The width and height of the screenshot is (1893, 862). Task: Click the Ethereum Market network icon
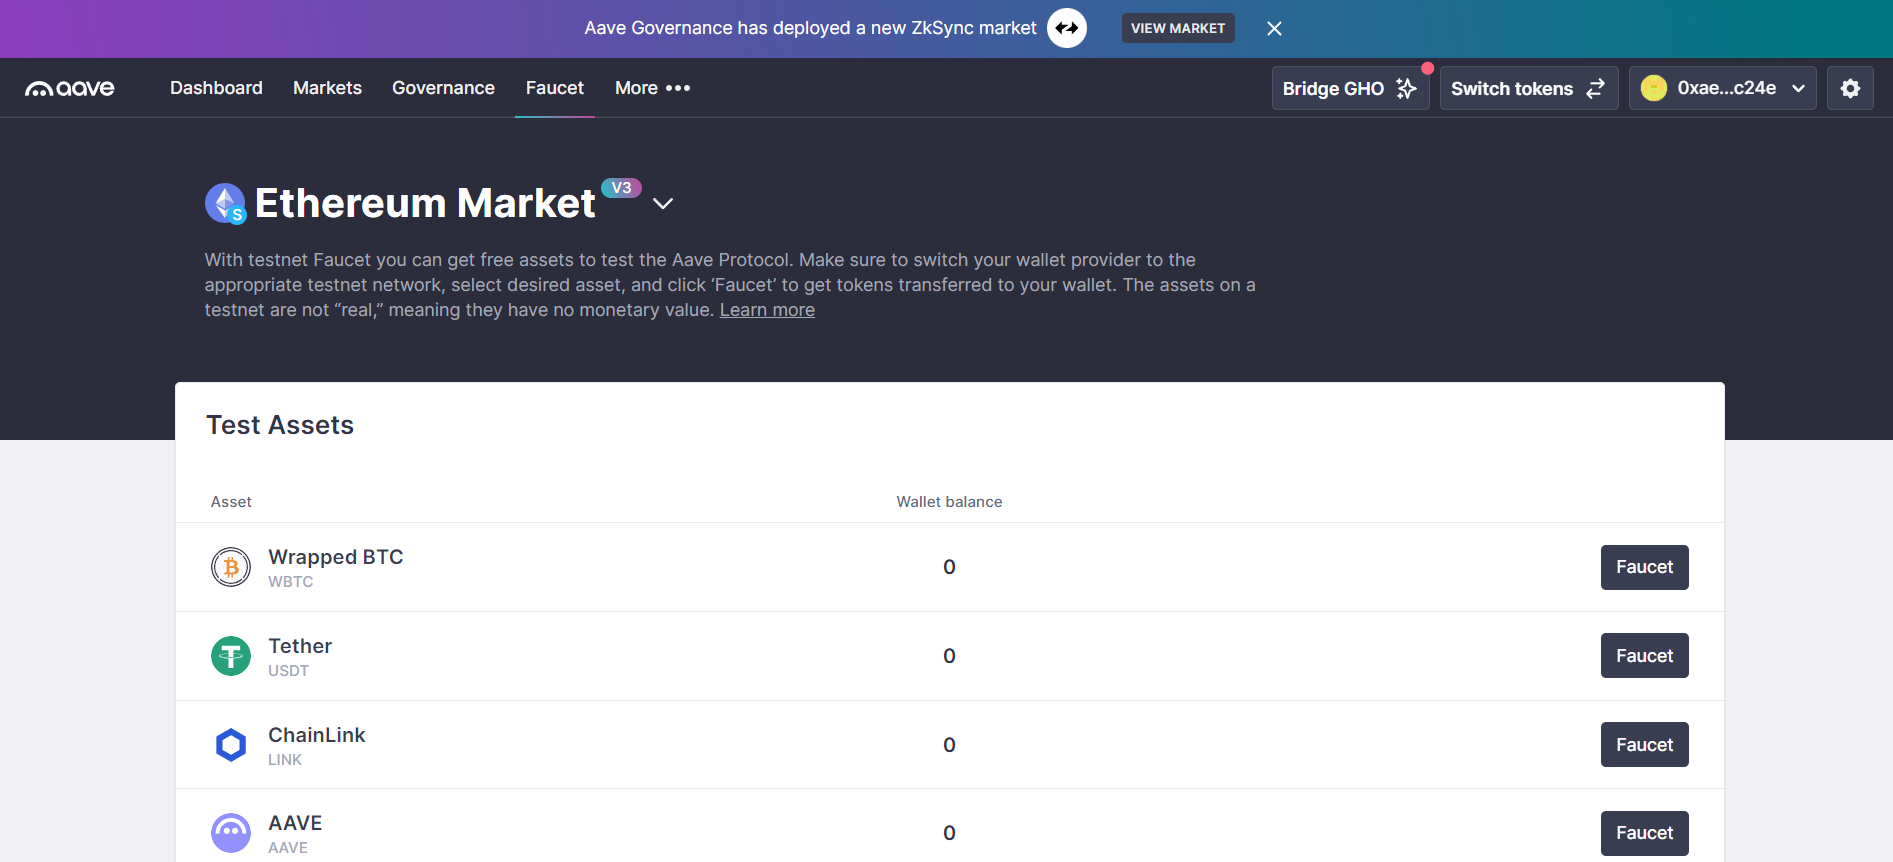point(225,203)
